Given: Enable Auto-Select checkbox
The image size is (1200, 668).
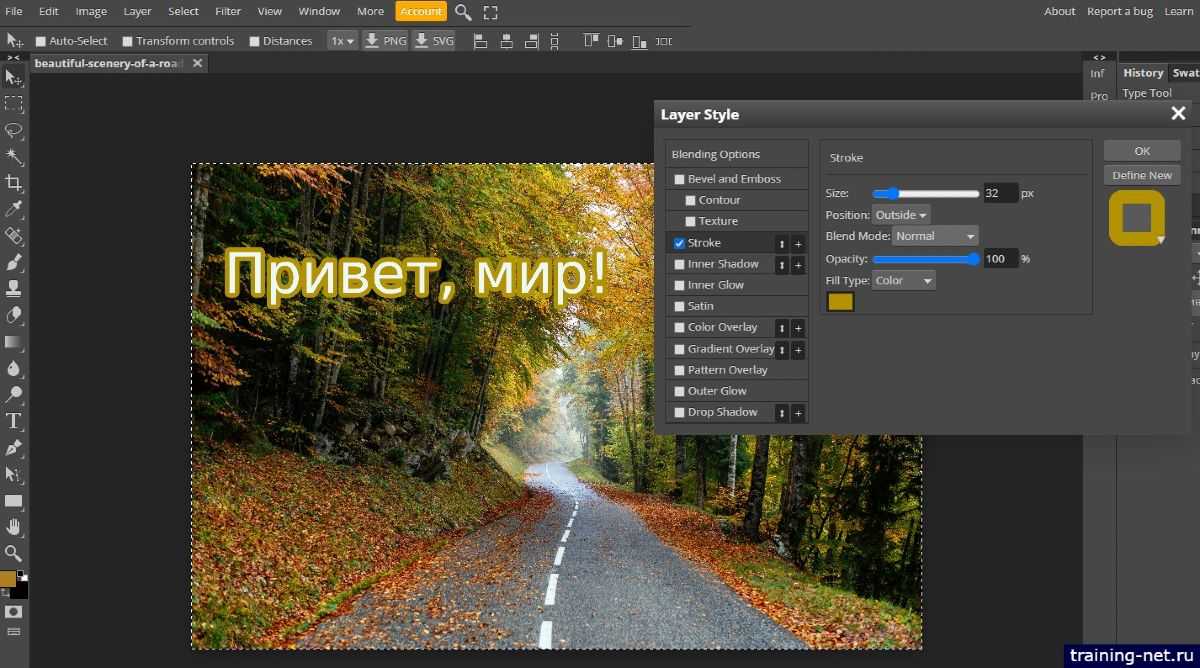Looking at the screenshot, I should coord(41,41).
